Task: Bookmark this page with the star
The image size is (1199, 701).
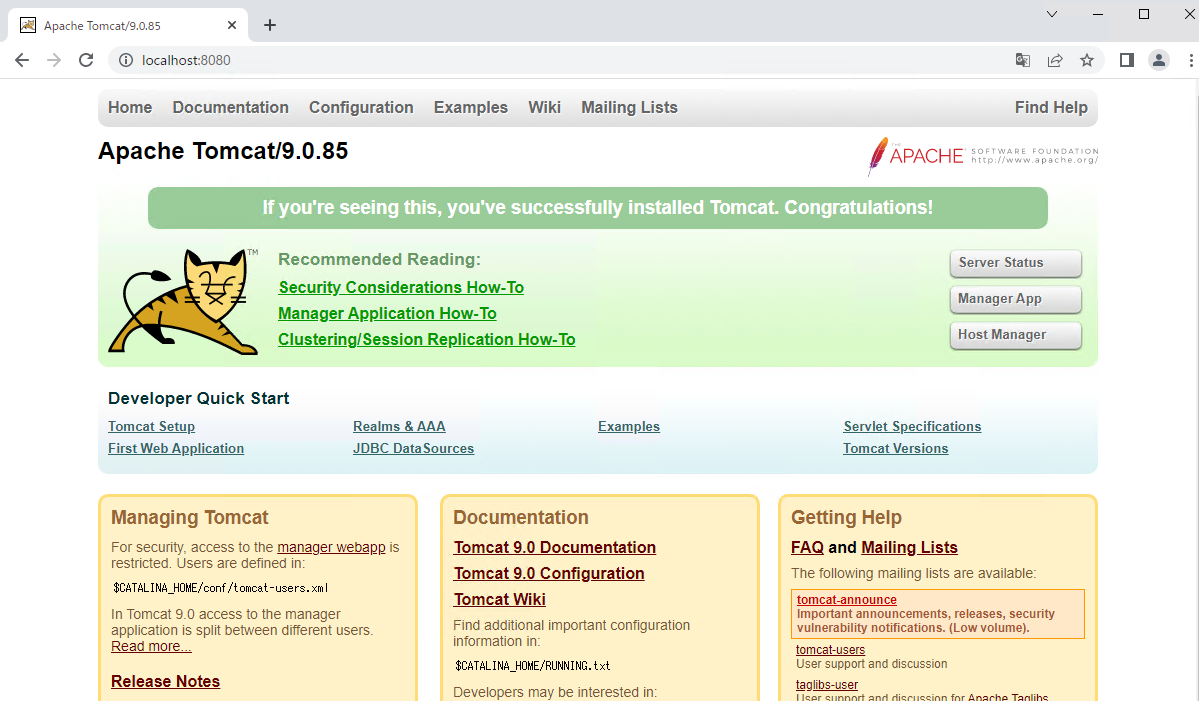Action: coord(1087,60)
